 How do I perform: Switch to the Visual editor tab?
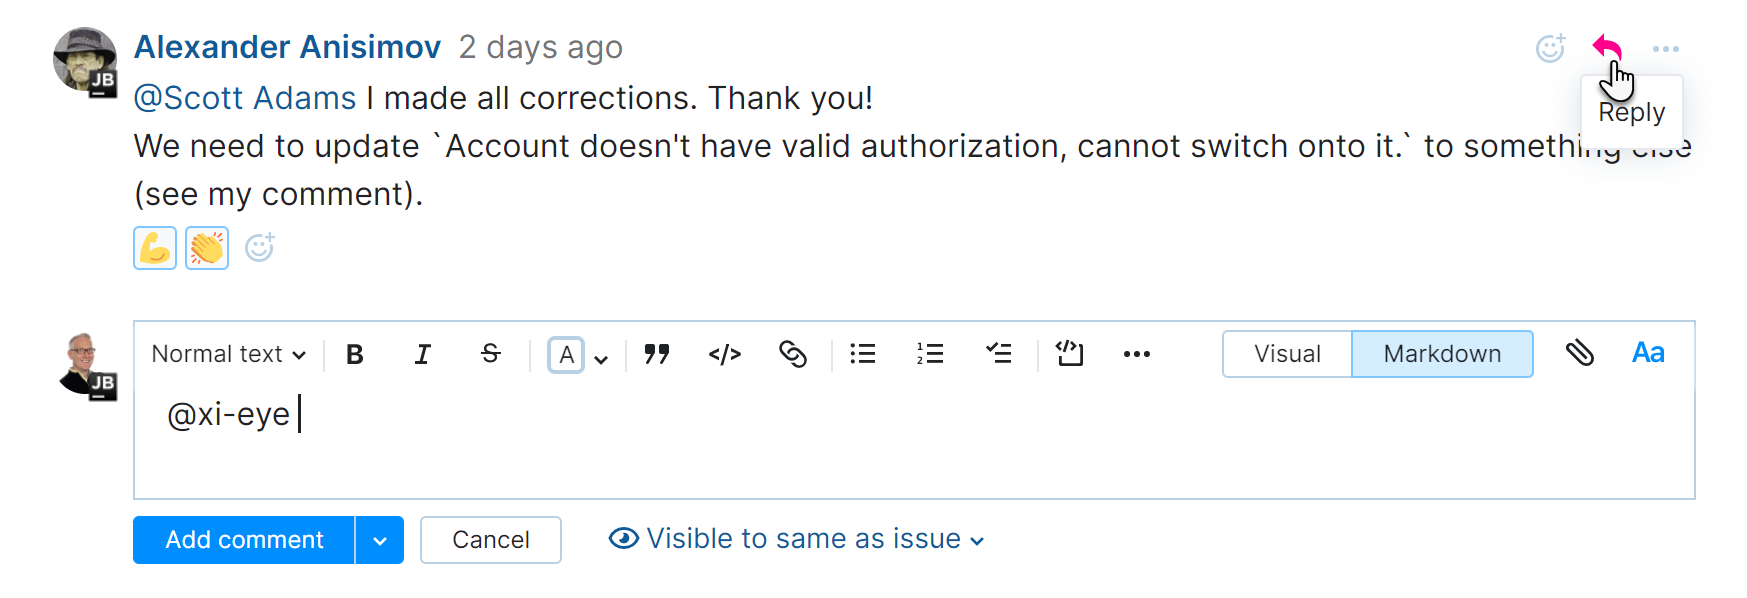tap(1287, 354)
